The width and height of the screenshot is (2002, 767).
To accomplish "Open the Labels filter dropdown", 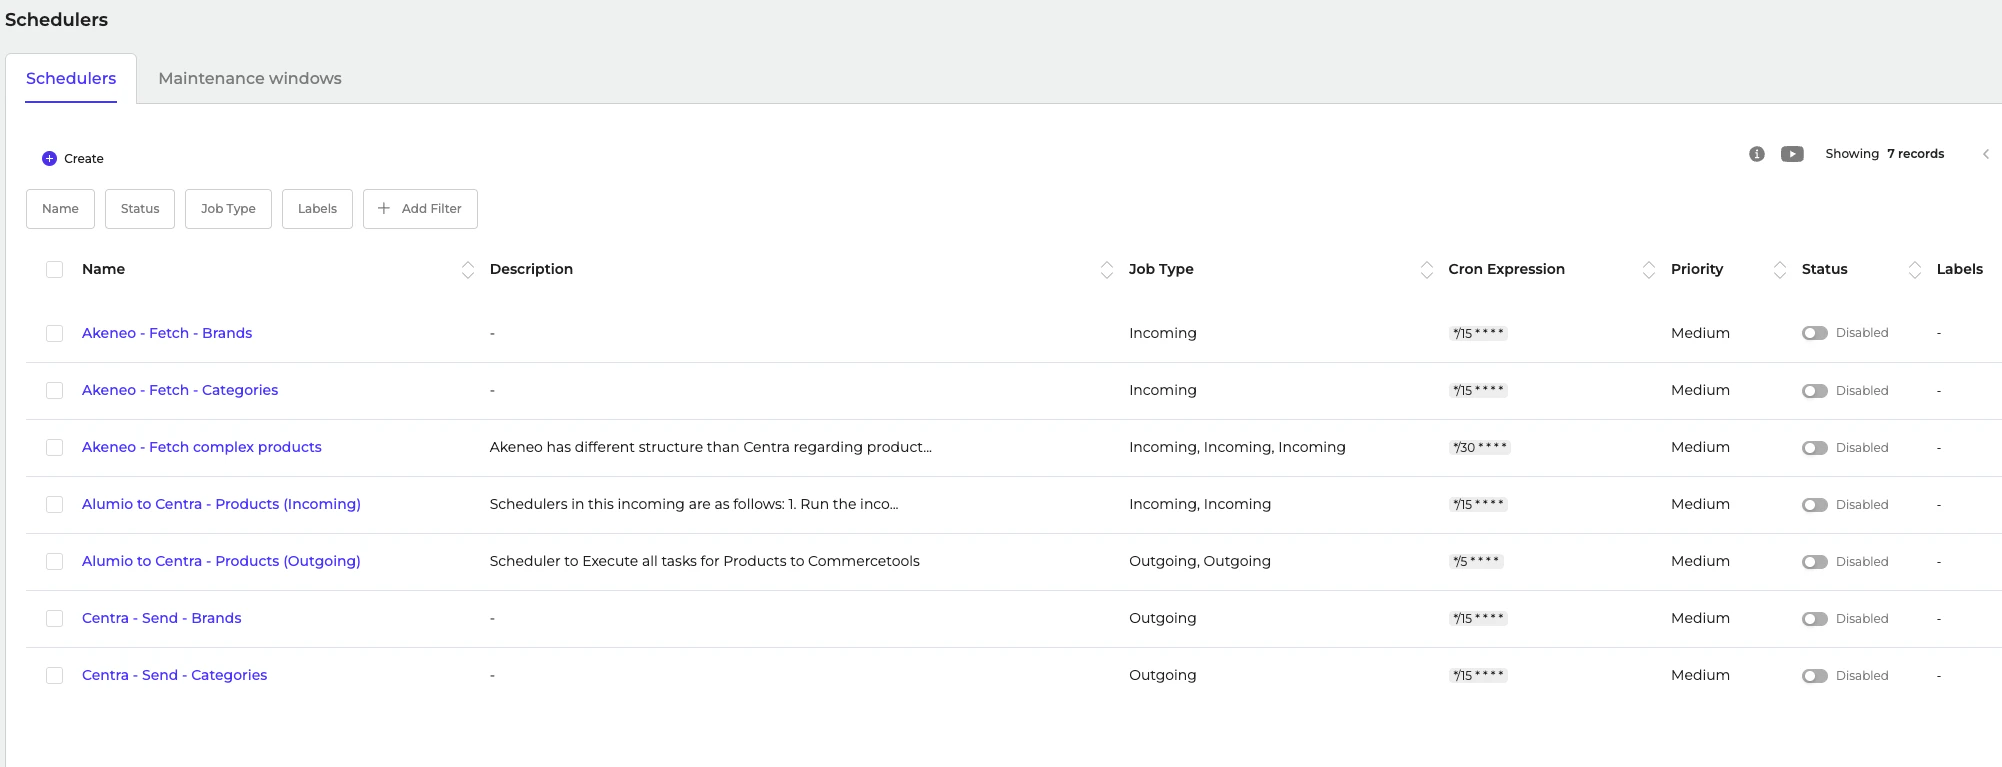I will coord(317,209).
